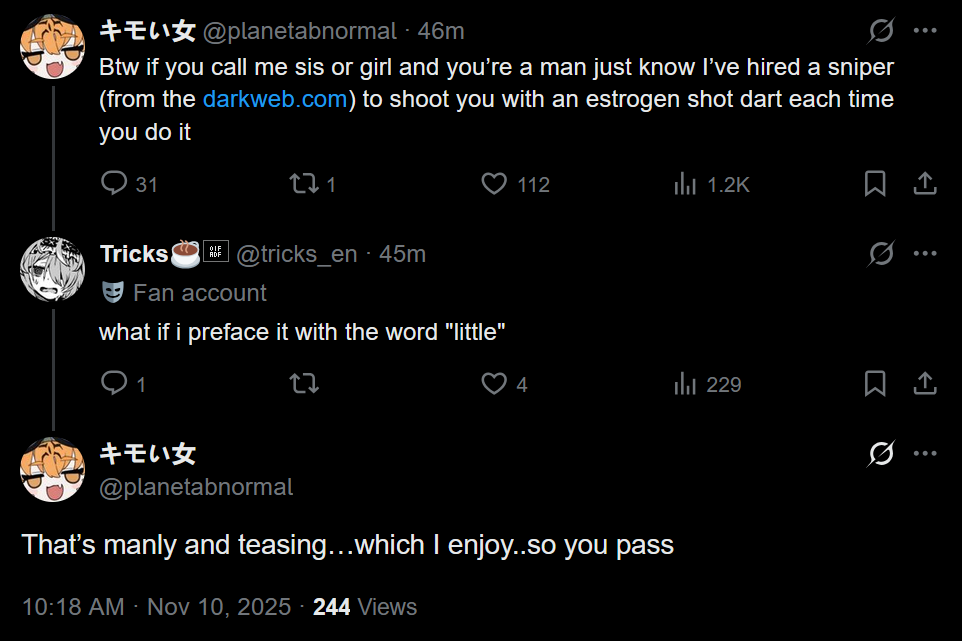Image resolution: width=962 pixels, height=641 pixels.
Task: Click the @planetabnormal handle on main tweet
Action: [x=196, y=487]
